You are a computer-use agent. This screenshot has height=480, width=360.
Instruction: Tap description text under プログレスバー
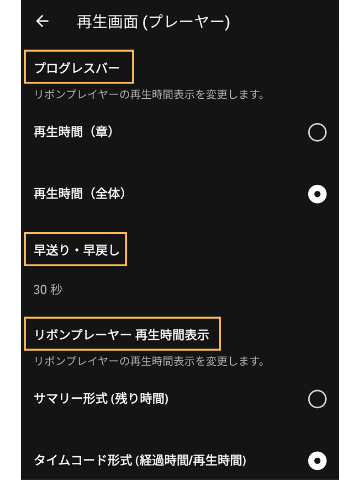(x=149, y=94)
